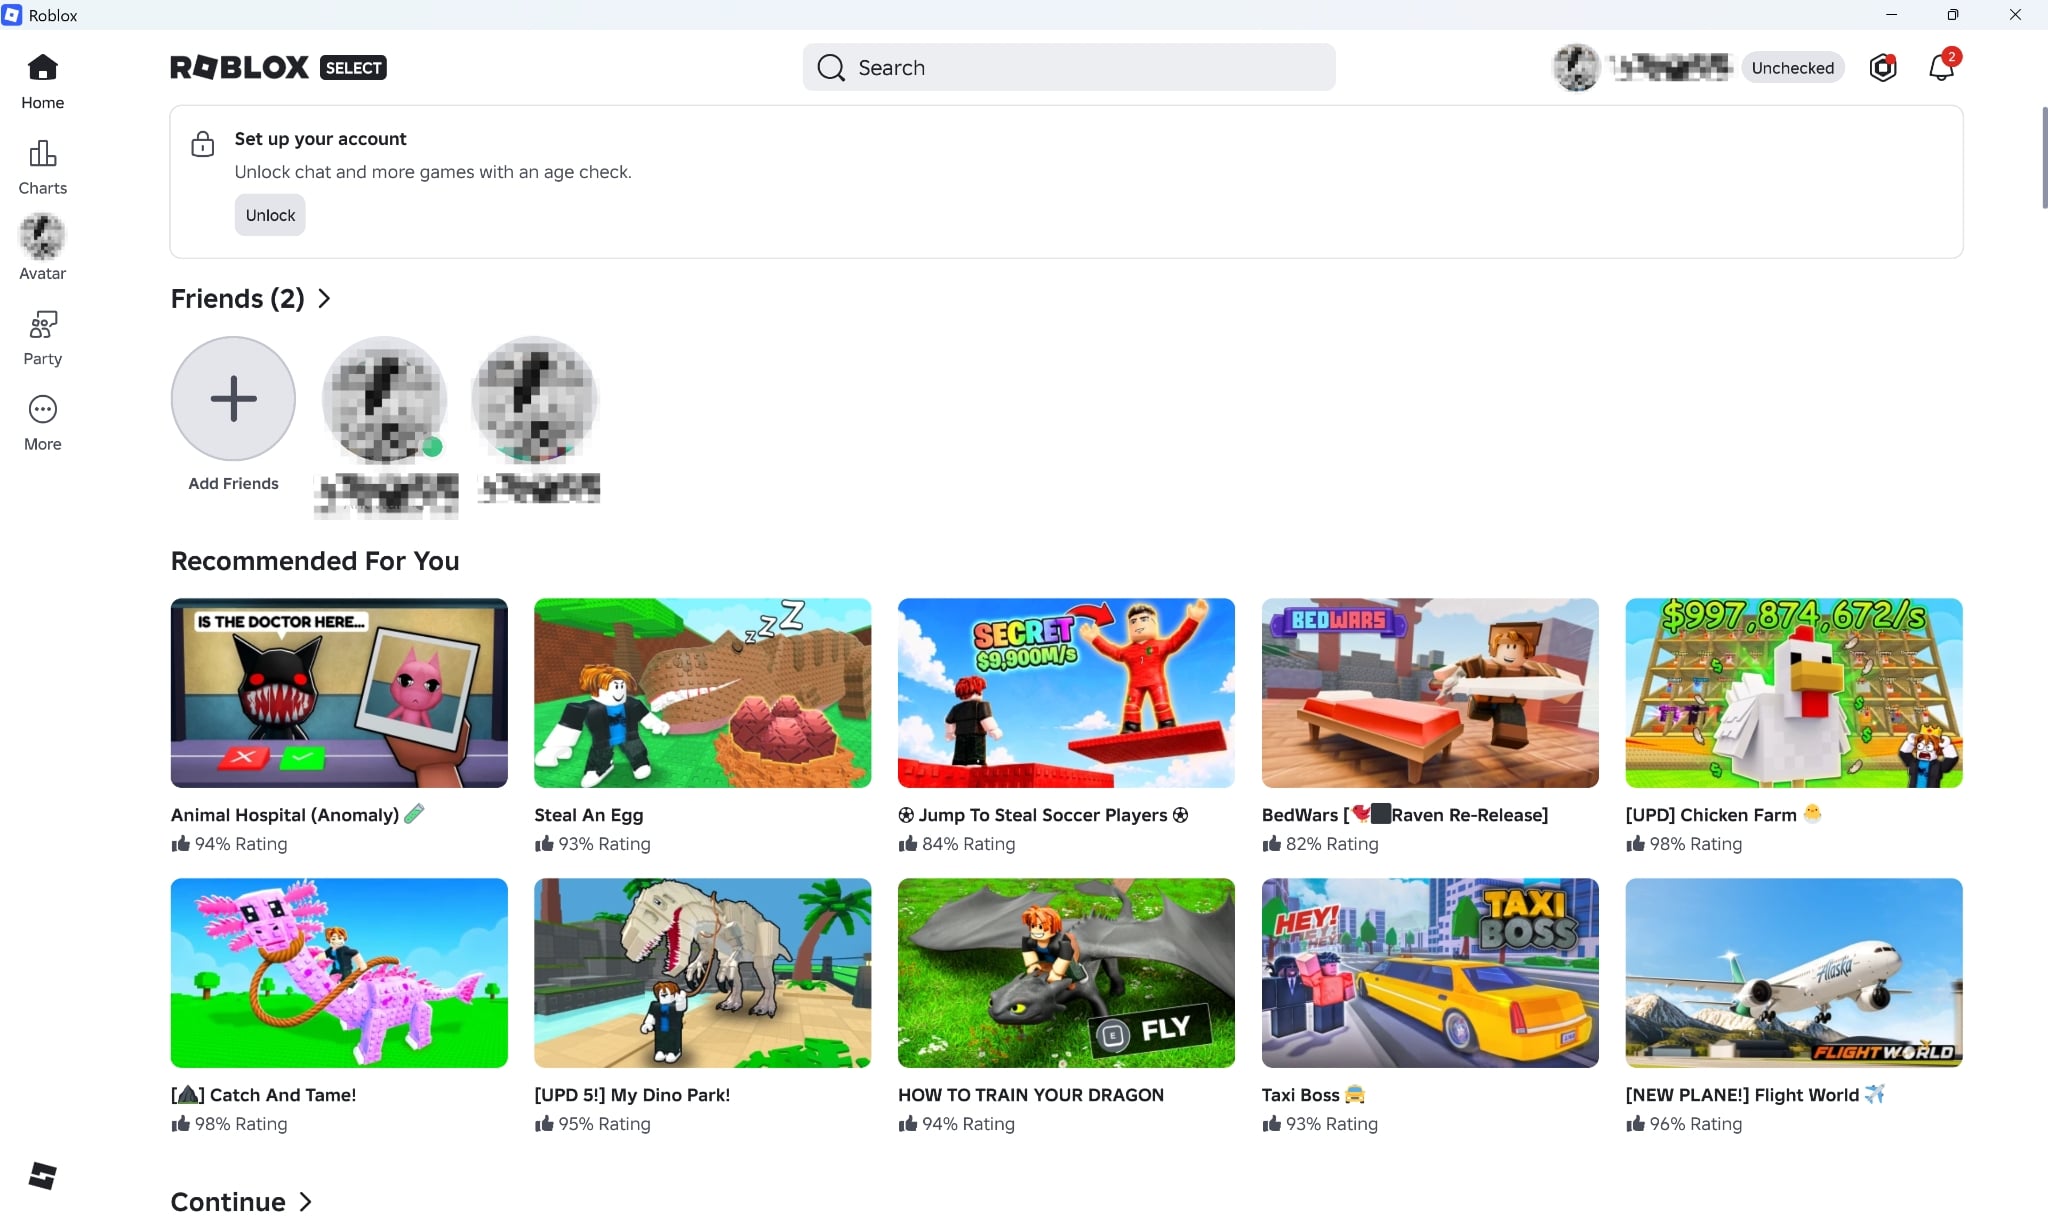This screenshot has width=2048, height=1216.
Task: Click the 'Jump To Steal Soccer Players' title text
Action: click(x=1043, y=815)
